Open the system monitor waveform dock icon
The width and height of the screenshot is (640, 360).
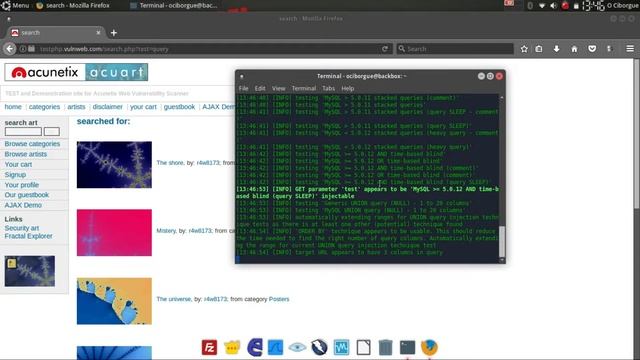(341, 347)
